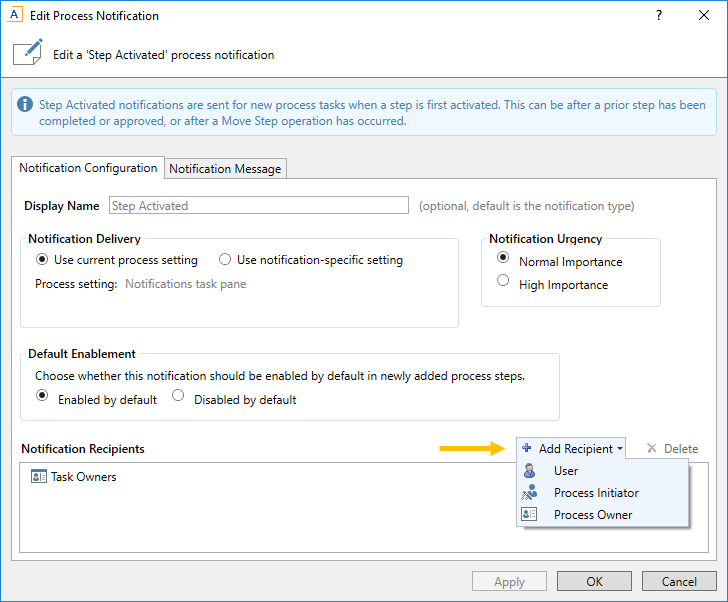Select Task Owners in recipients list
Image resolution: width=728 pixels, height=602 pixels.
(83, 477)
